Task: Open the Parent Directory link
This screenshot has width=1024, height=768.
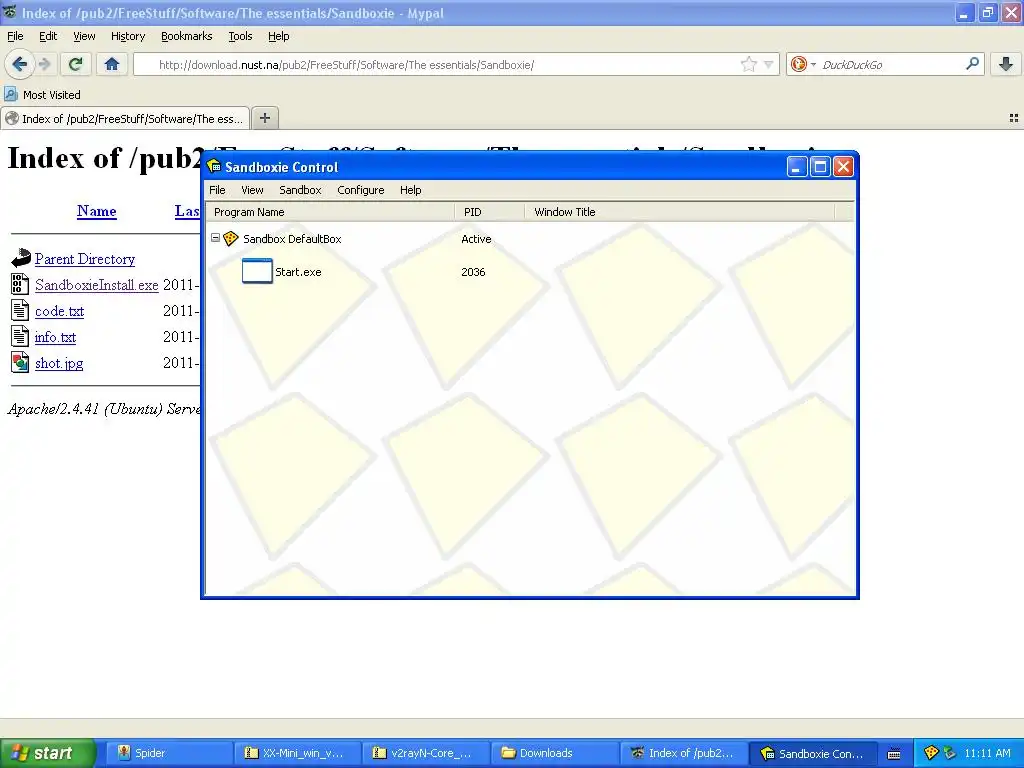Action: (85, 259)
